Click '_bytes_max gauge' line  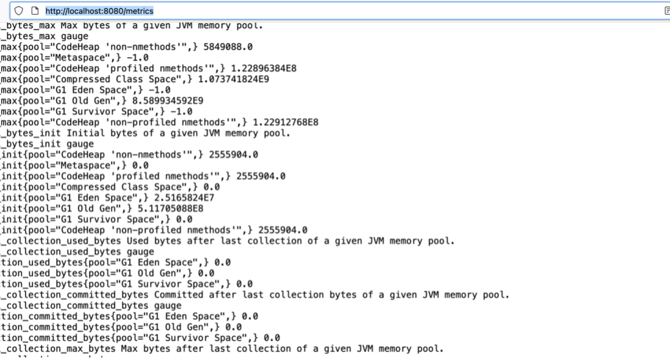44,36
